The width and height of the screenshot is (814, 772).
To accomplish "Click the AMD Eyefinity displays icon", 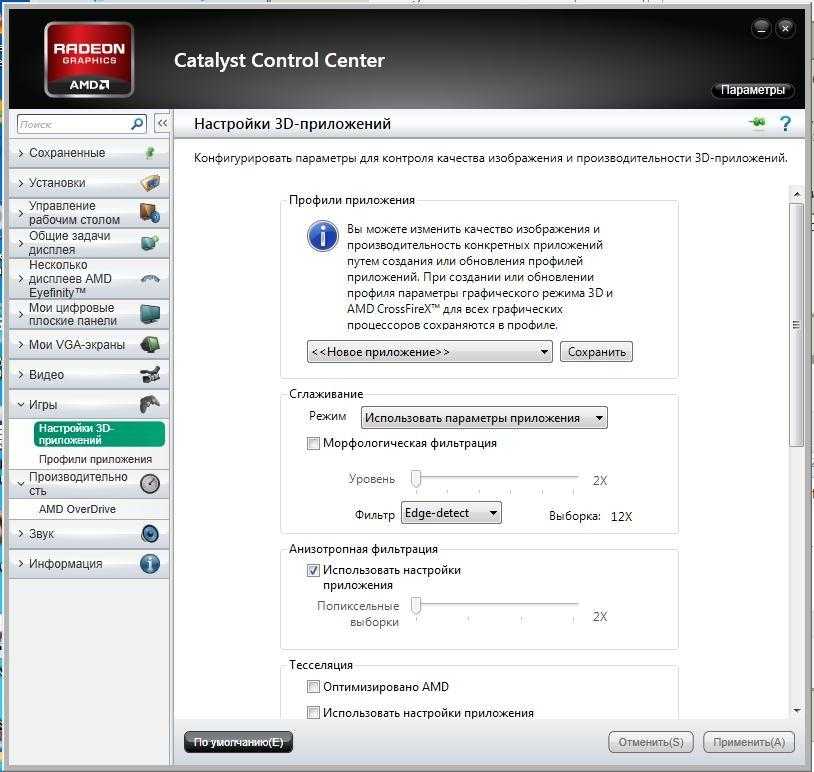I will point(150,279).
